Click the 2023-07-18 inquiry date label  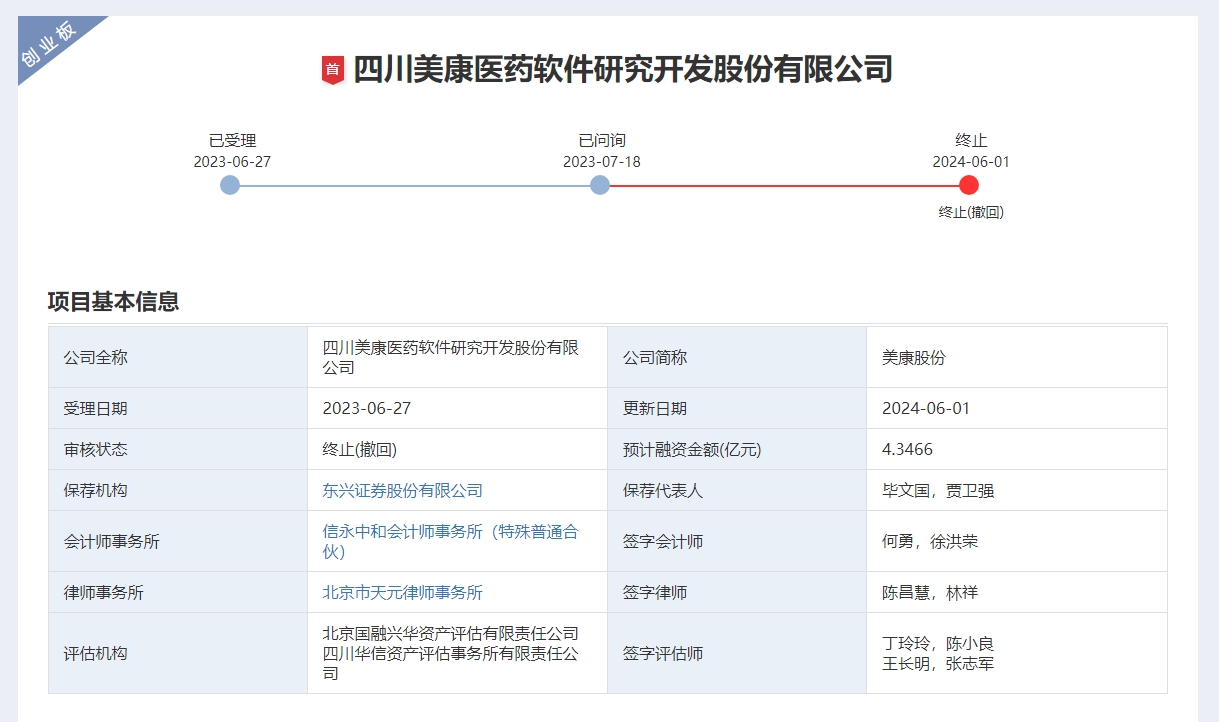click(x=601, y=162)
